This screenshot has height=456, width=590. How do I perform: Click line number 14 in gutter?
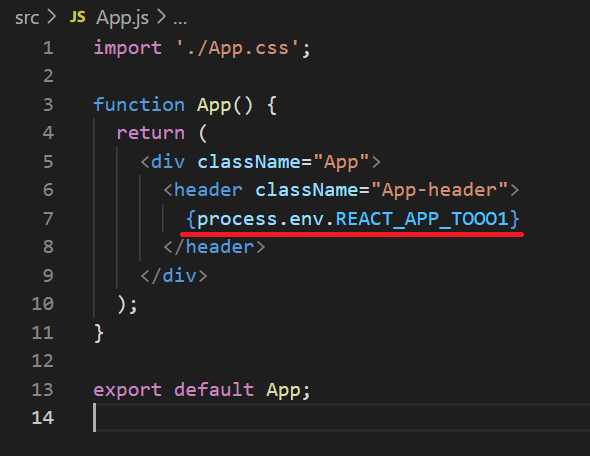(x=43, y=418)
